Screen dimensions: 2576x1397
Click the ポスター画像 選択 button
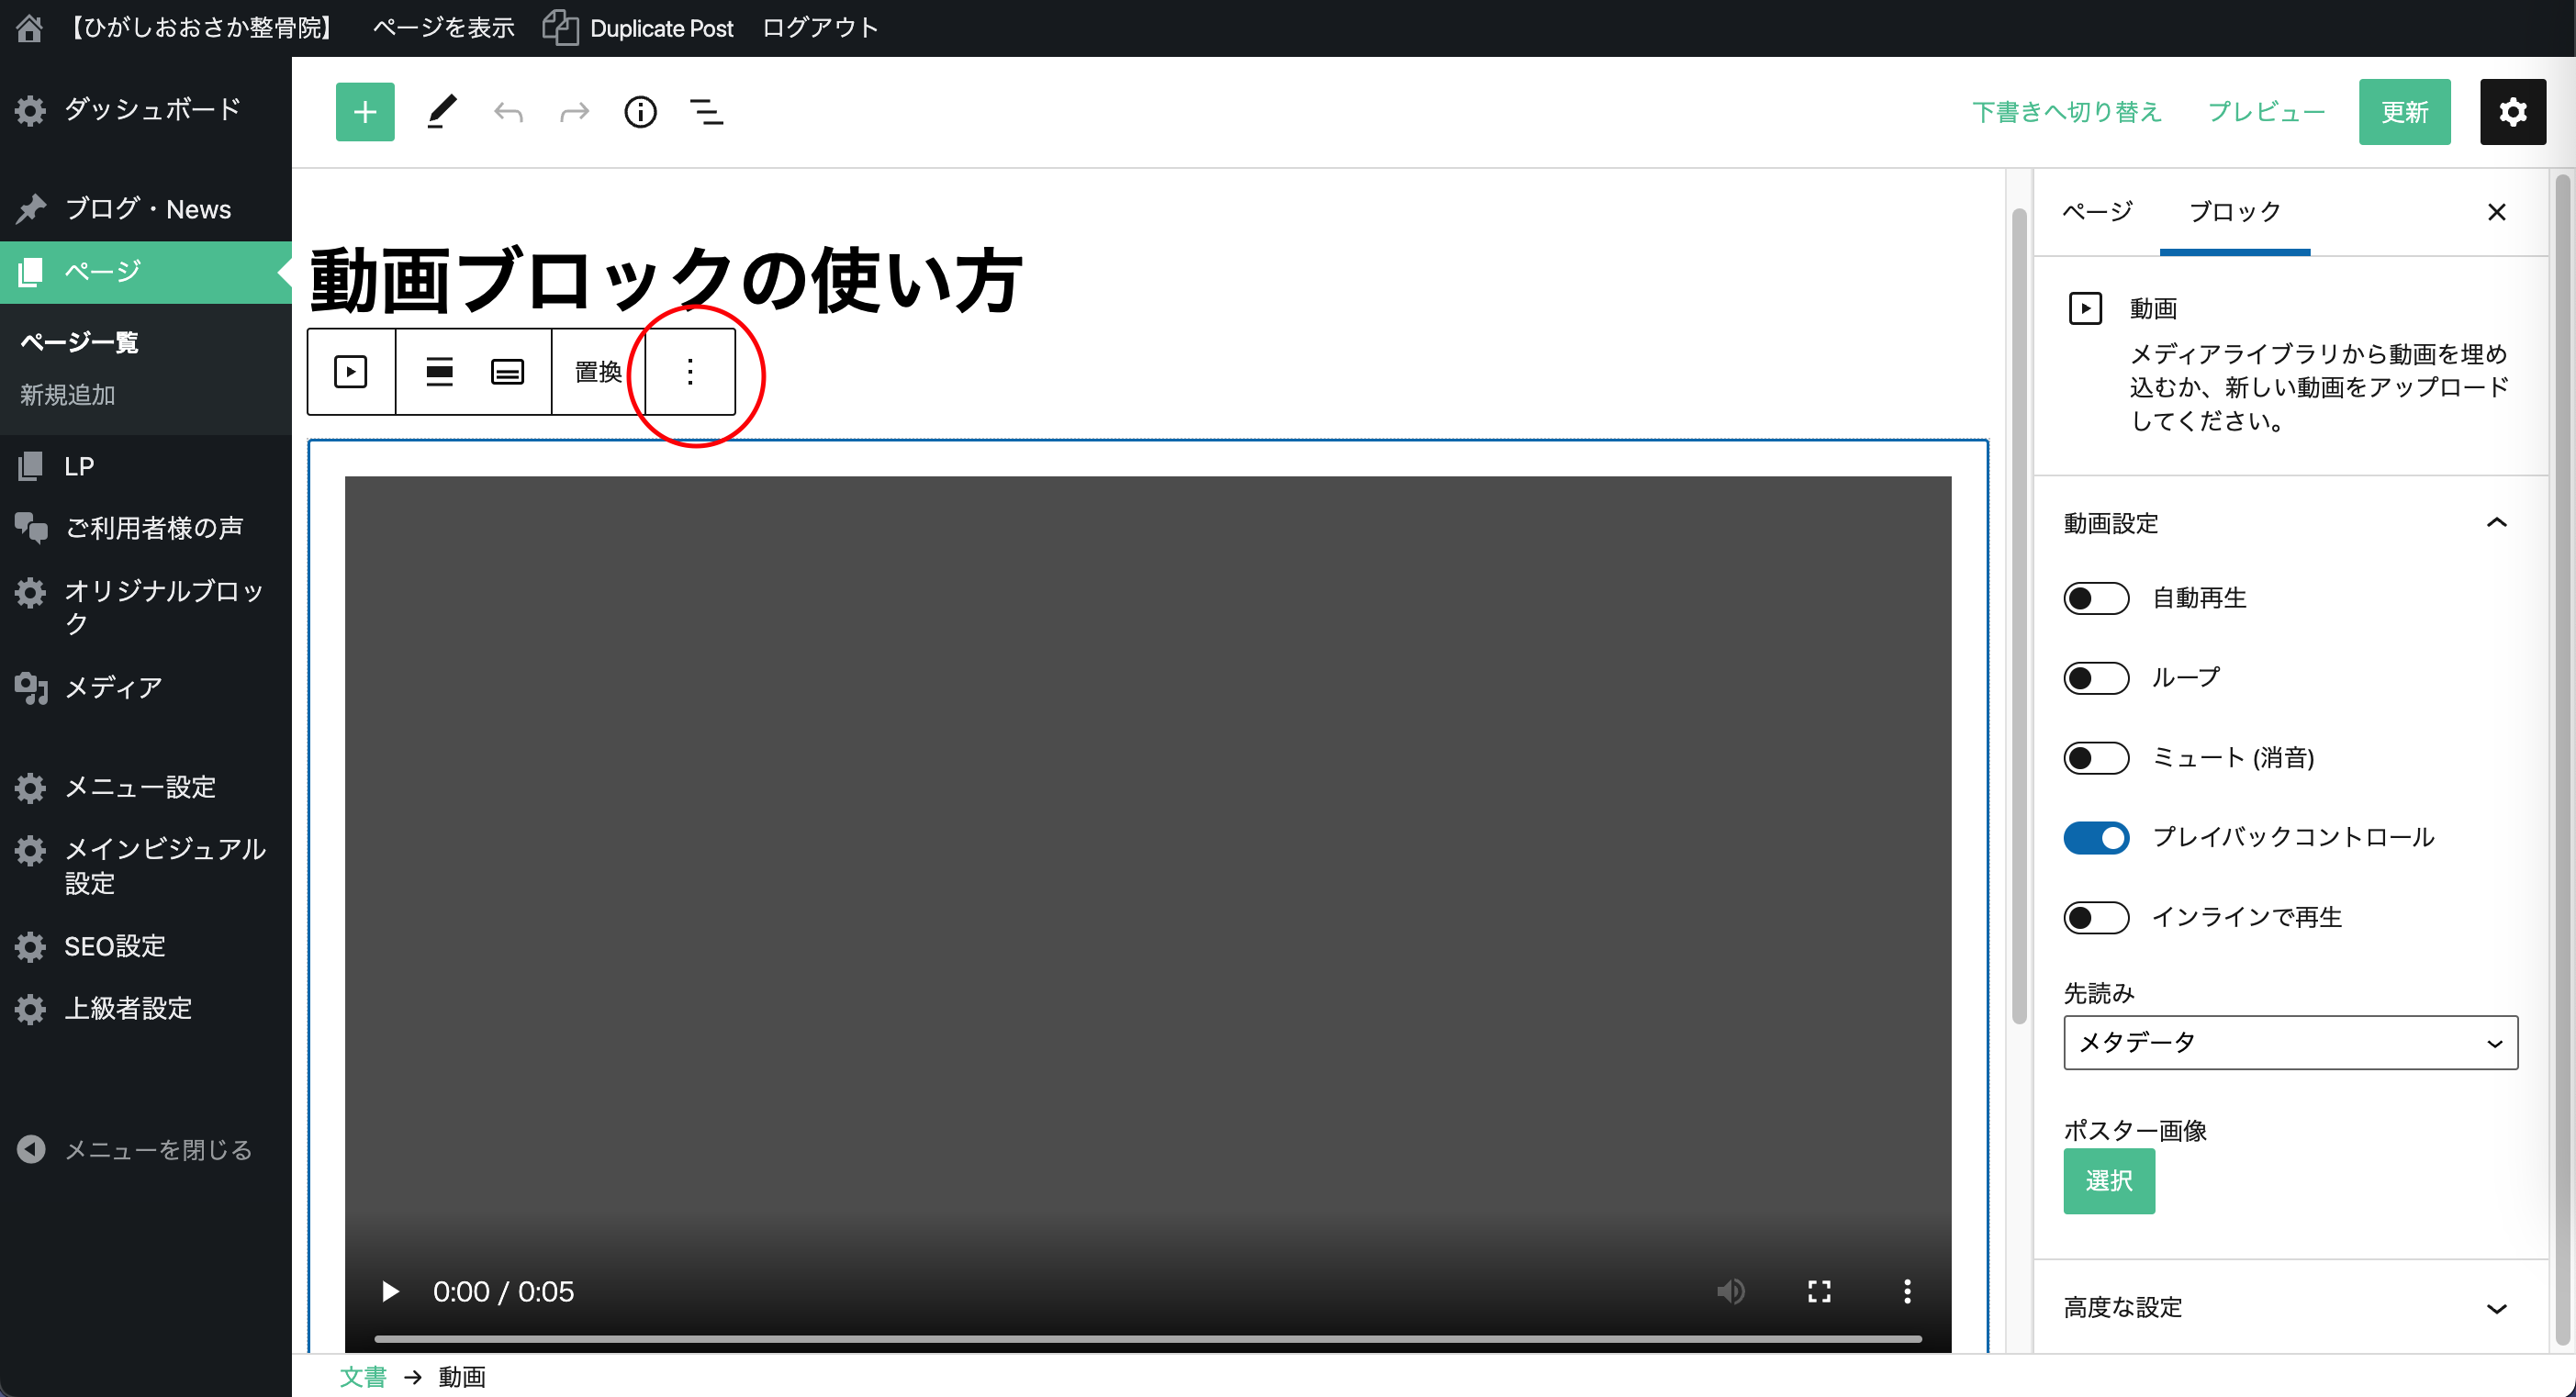[2108, 1181]
